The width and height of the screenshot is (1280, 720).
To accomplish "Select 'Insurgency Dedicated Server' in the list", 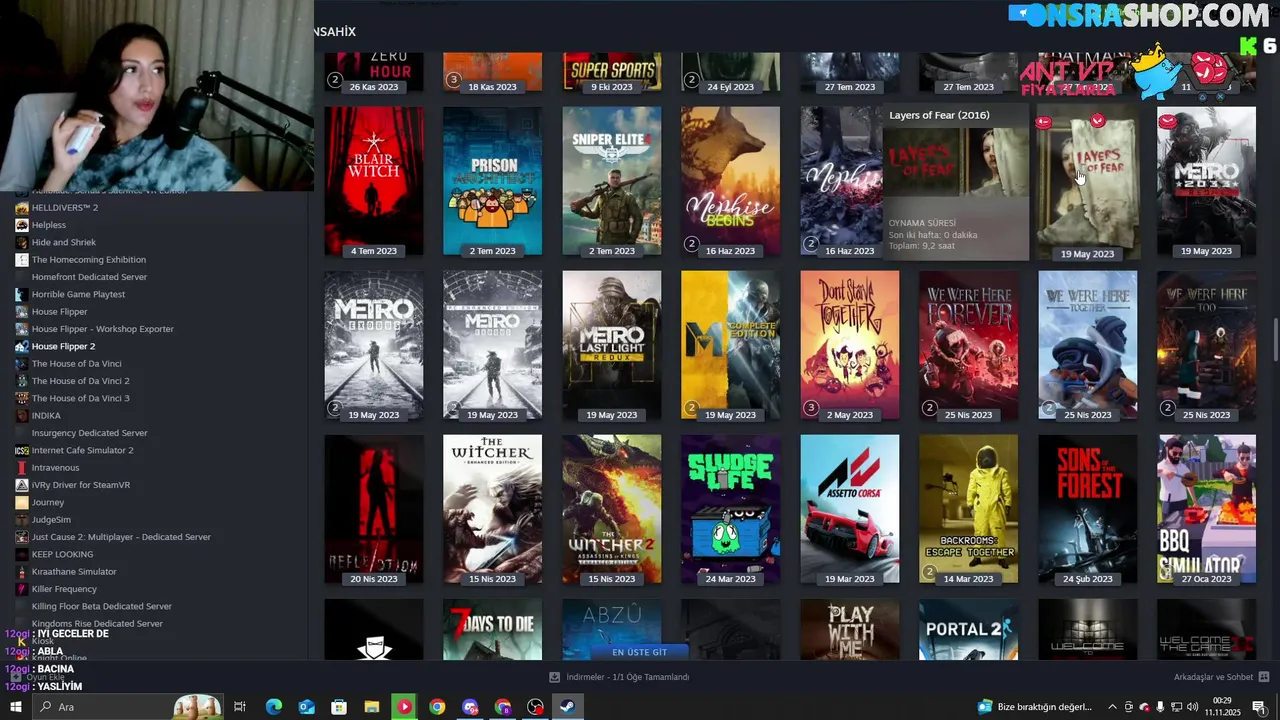I will pyautogui.click(x=89, y=433).
